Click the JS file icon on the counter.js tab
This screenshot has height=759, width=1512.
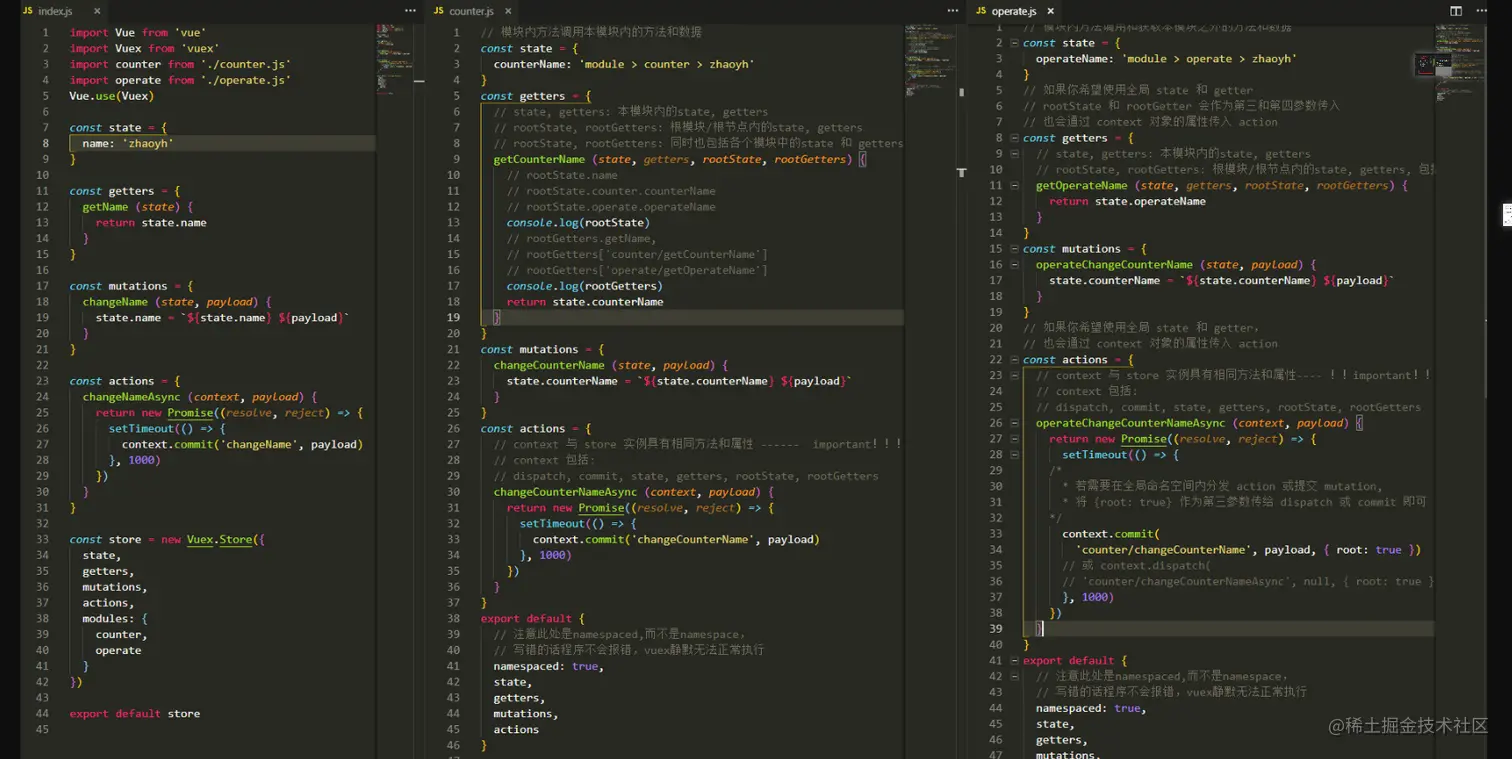(439, 11)
